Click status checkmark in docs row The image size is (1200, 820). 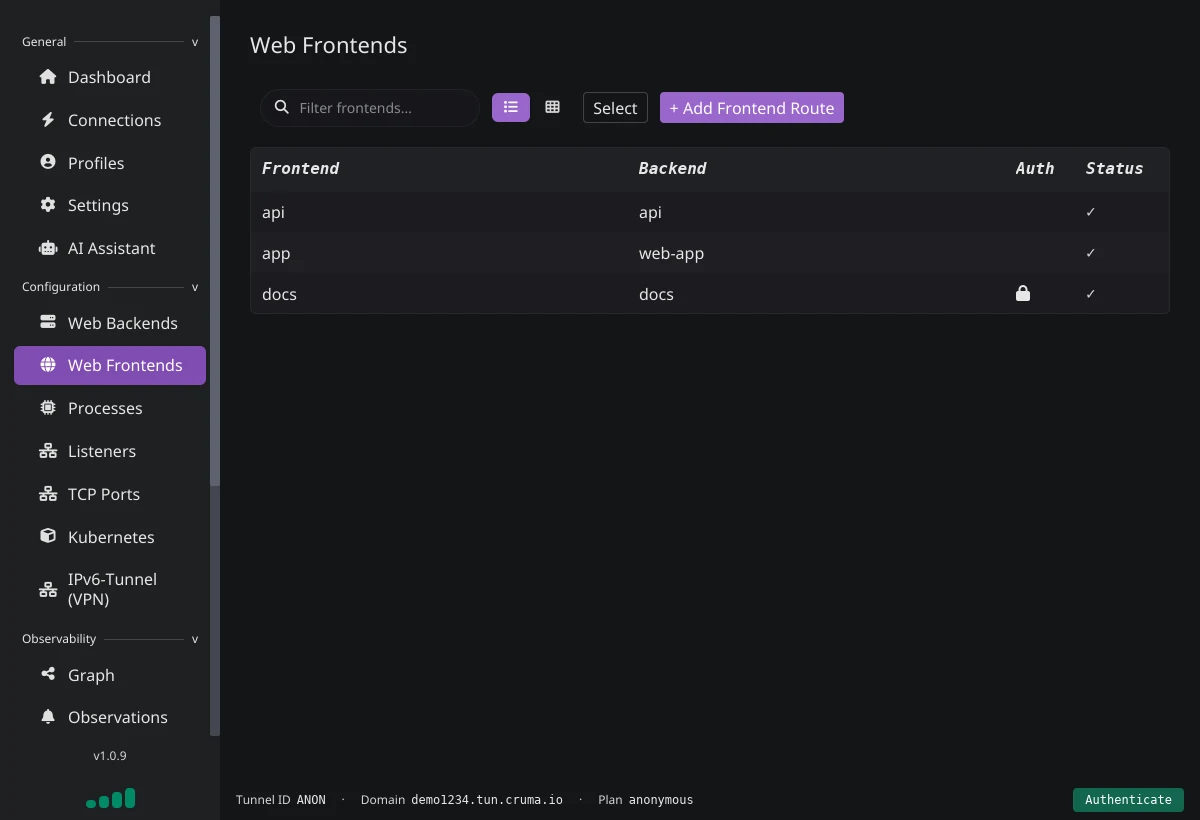click(1091, 294)
